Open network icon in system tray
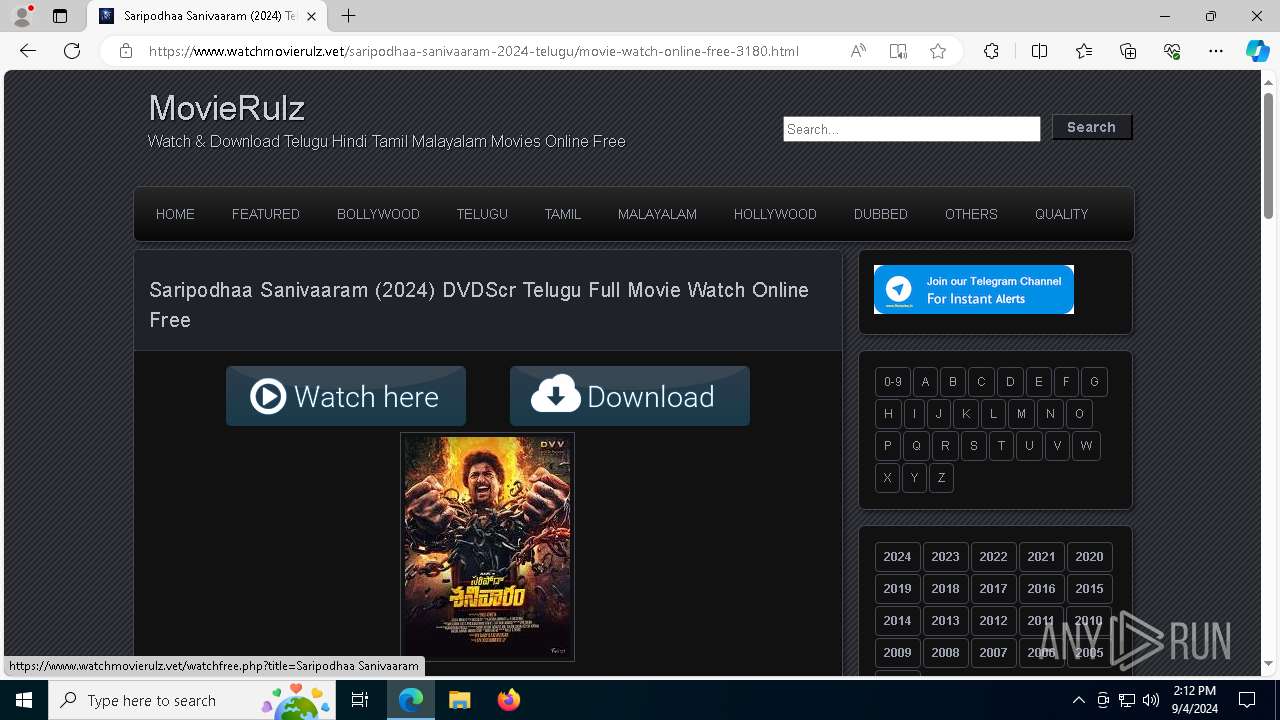 point(1127,700)
